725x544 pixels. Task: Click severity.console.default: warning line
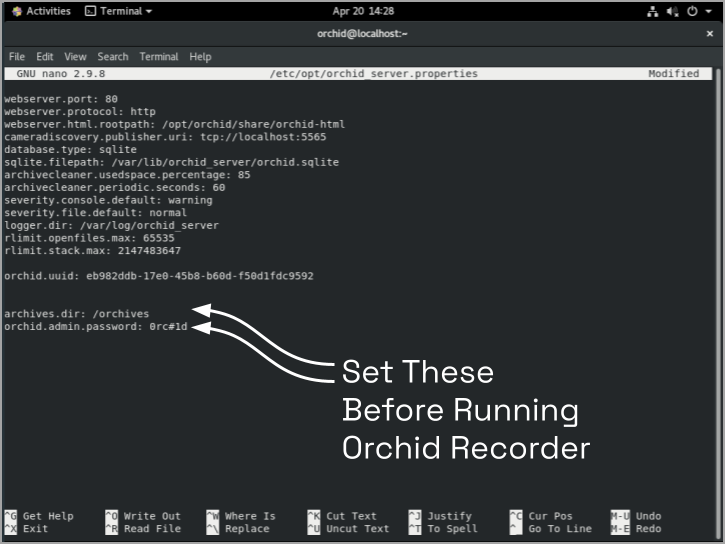click(108, 200)
